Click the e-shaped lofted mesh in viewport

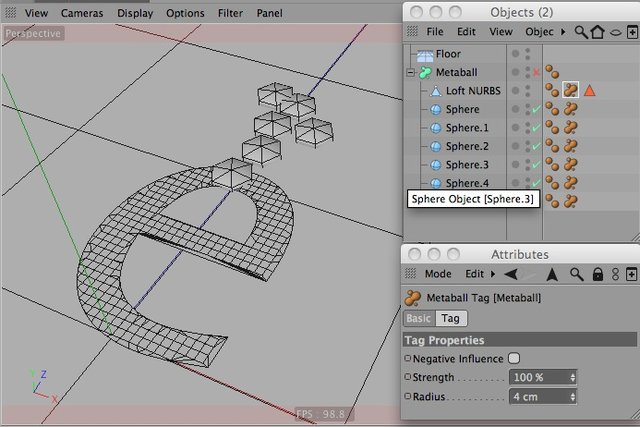[102, 265]
